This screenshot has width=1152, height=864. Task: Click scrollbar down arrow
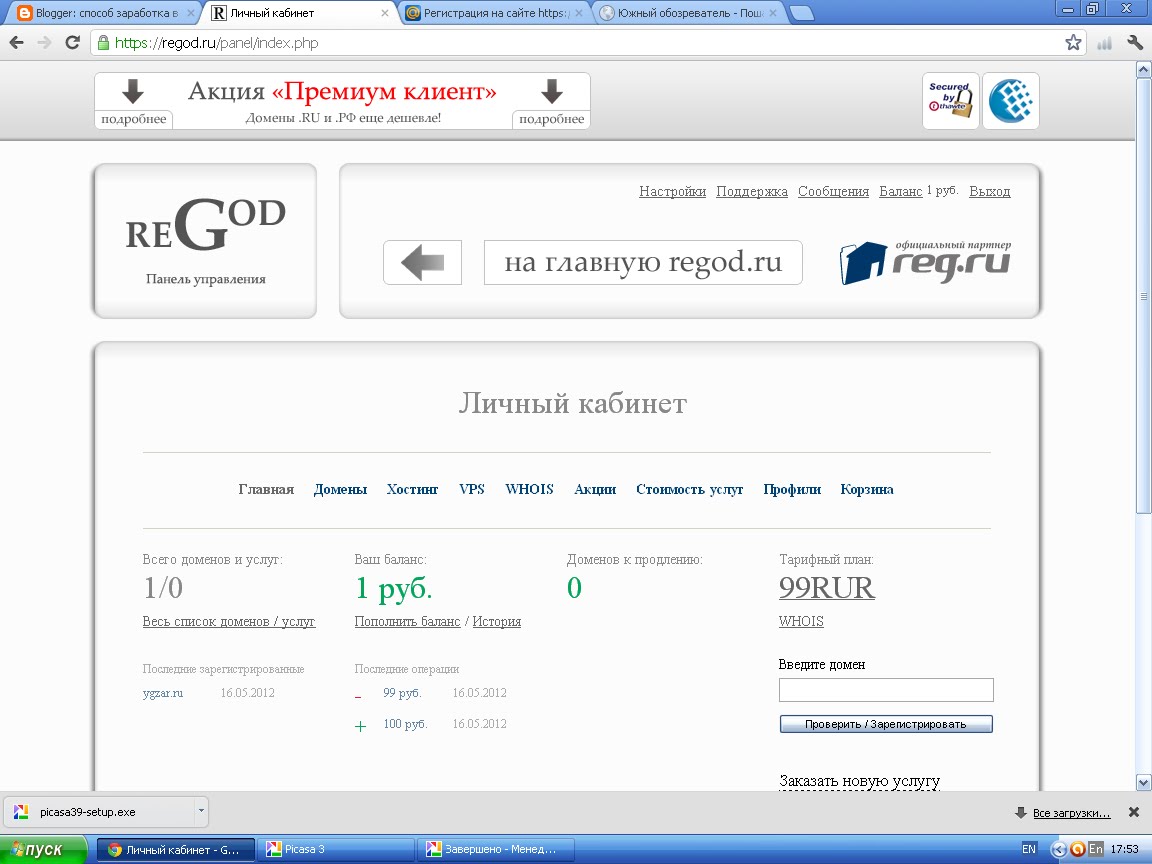coord(1143,782)
